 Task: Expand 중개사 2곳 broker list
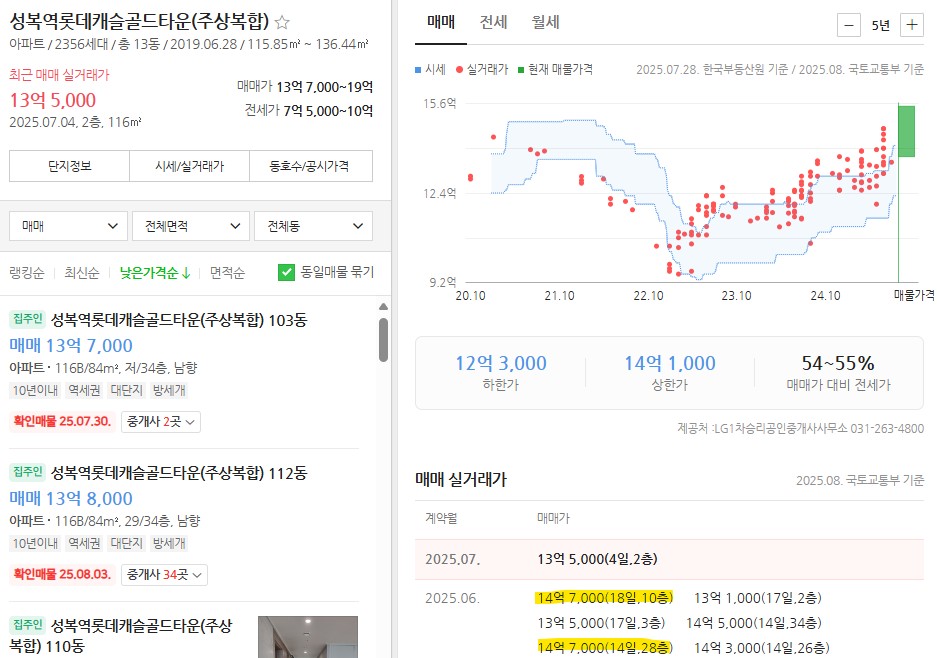click(x=161, y=421)
